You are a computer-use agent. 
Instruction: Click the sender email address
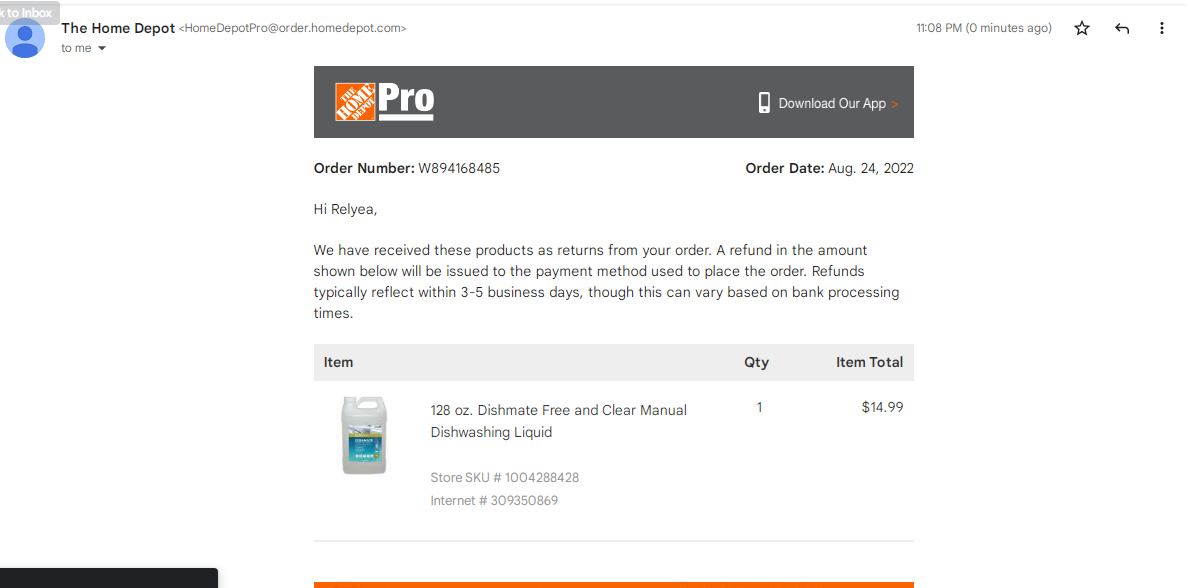coord(292,28)
